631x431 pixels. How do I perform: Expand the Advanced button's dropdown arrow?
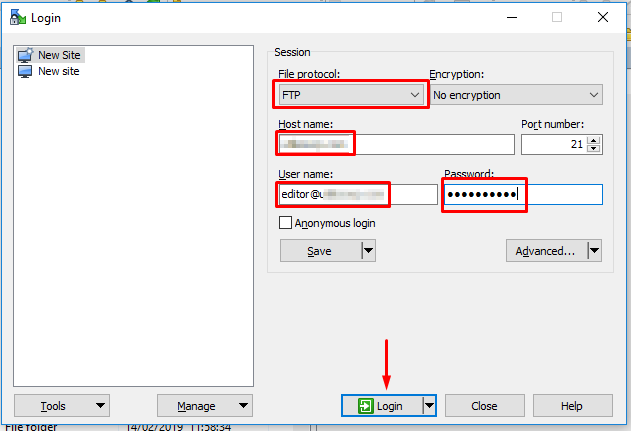click(595, 251)
